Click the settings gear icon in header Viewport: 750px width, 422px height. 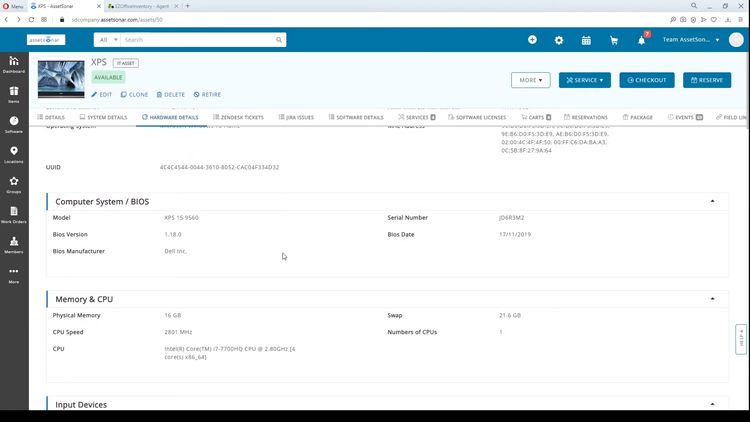(x=559, y=40)
